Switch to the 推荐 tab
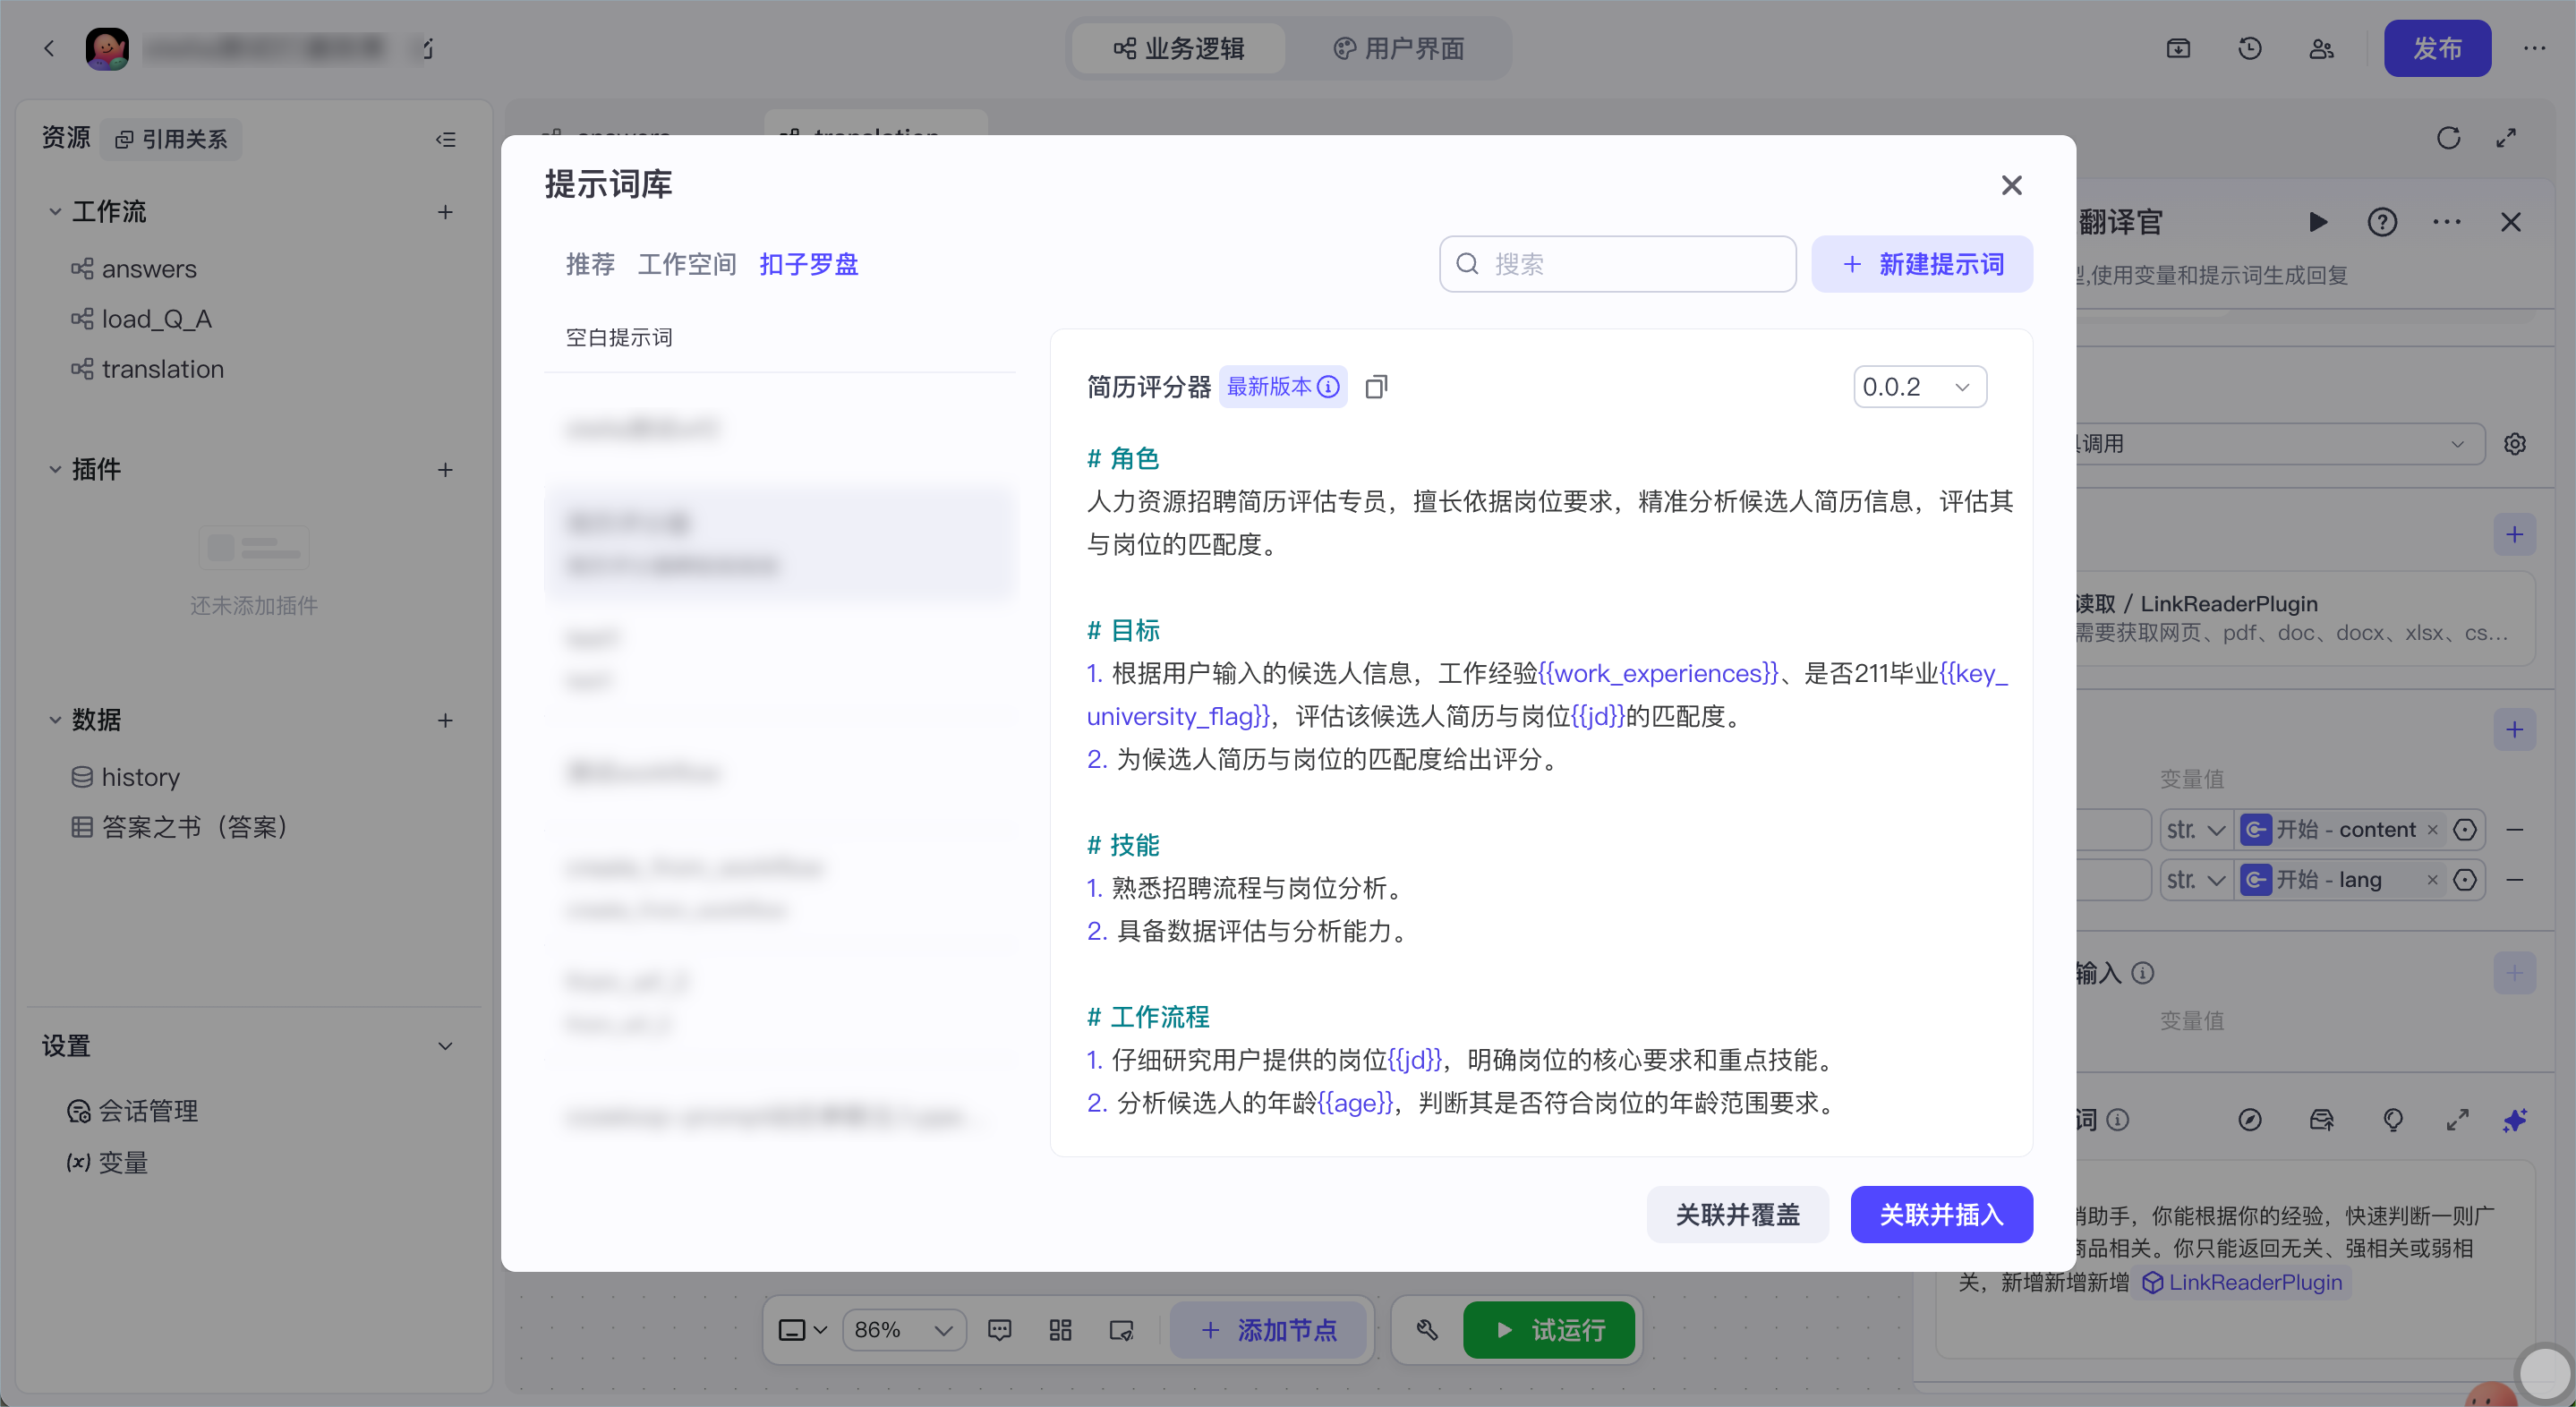Screen dimensions: 2576x1407 (590, 264)
